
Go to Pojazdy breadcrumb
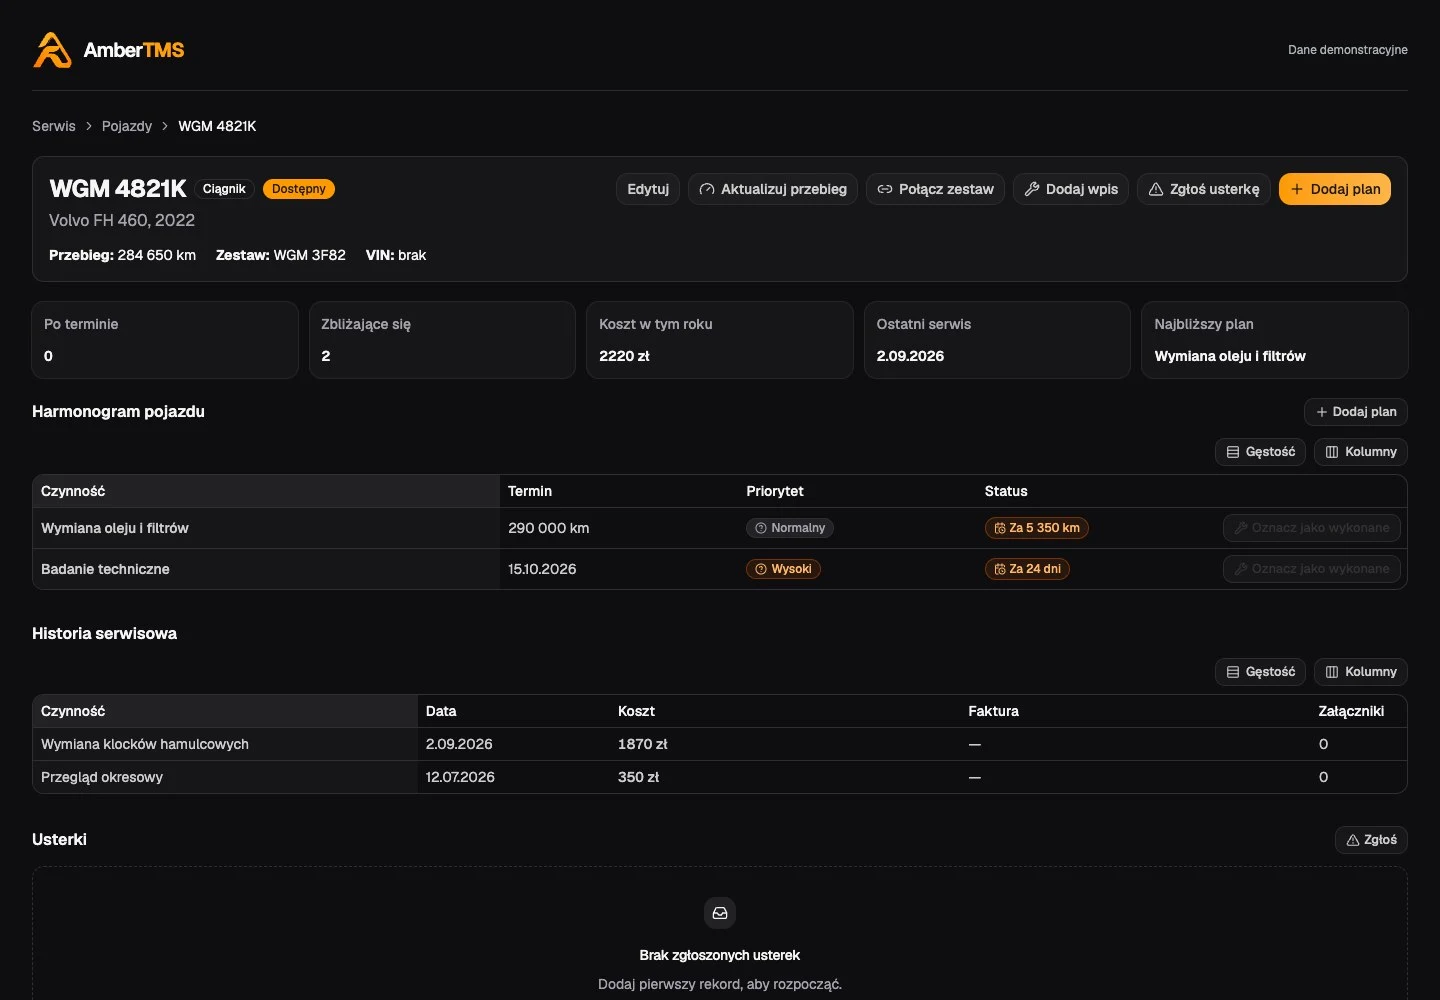click(127, 126)
